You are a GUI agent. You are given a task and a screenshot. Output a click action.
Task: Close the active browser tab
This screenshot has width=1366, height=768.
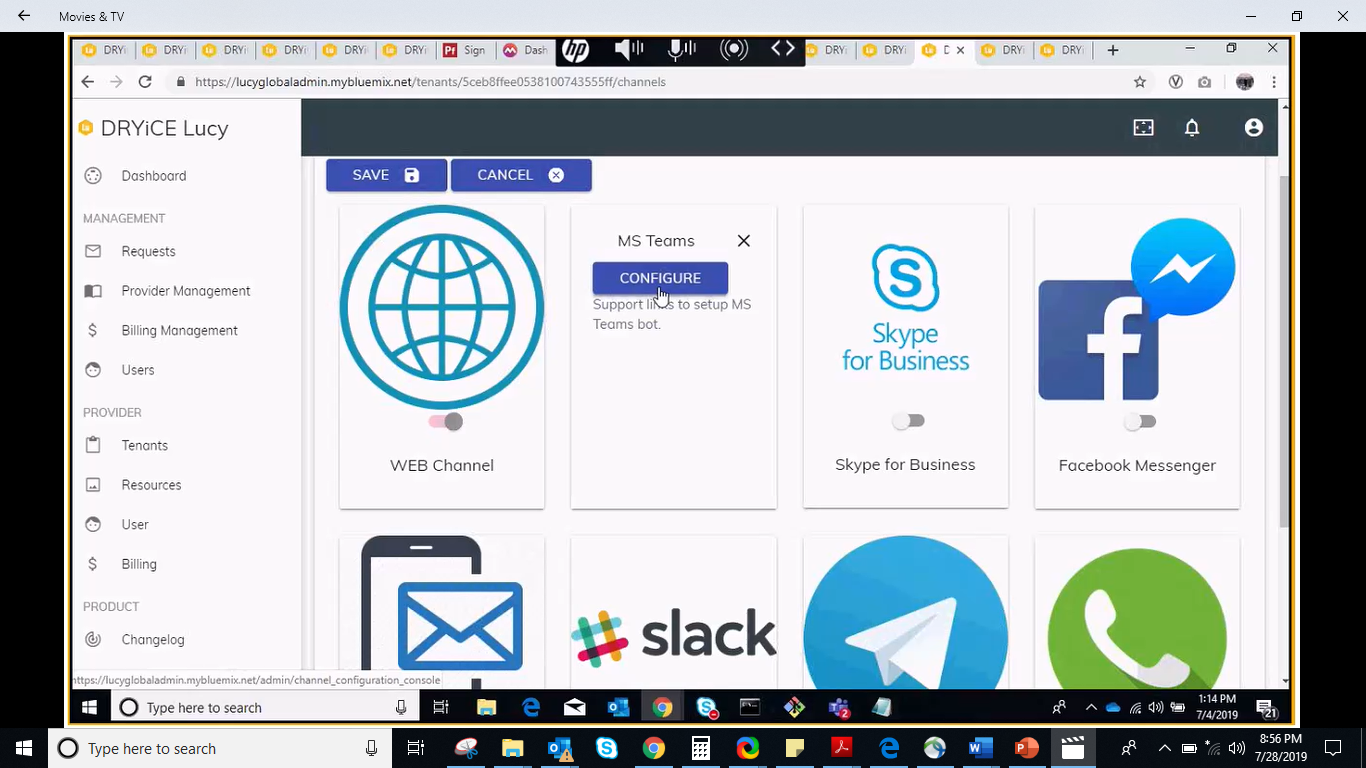coord(961,50)
